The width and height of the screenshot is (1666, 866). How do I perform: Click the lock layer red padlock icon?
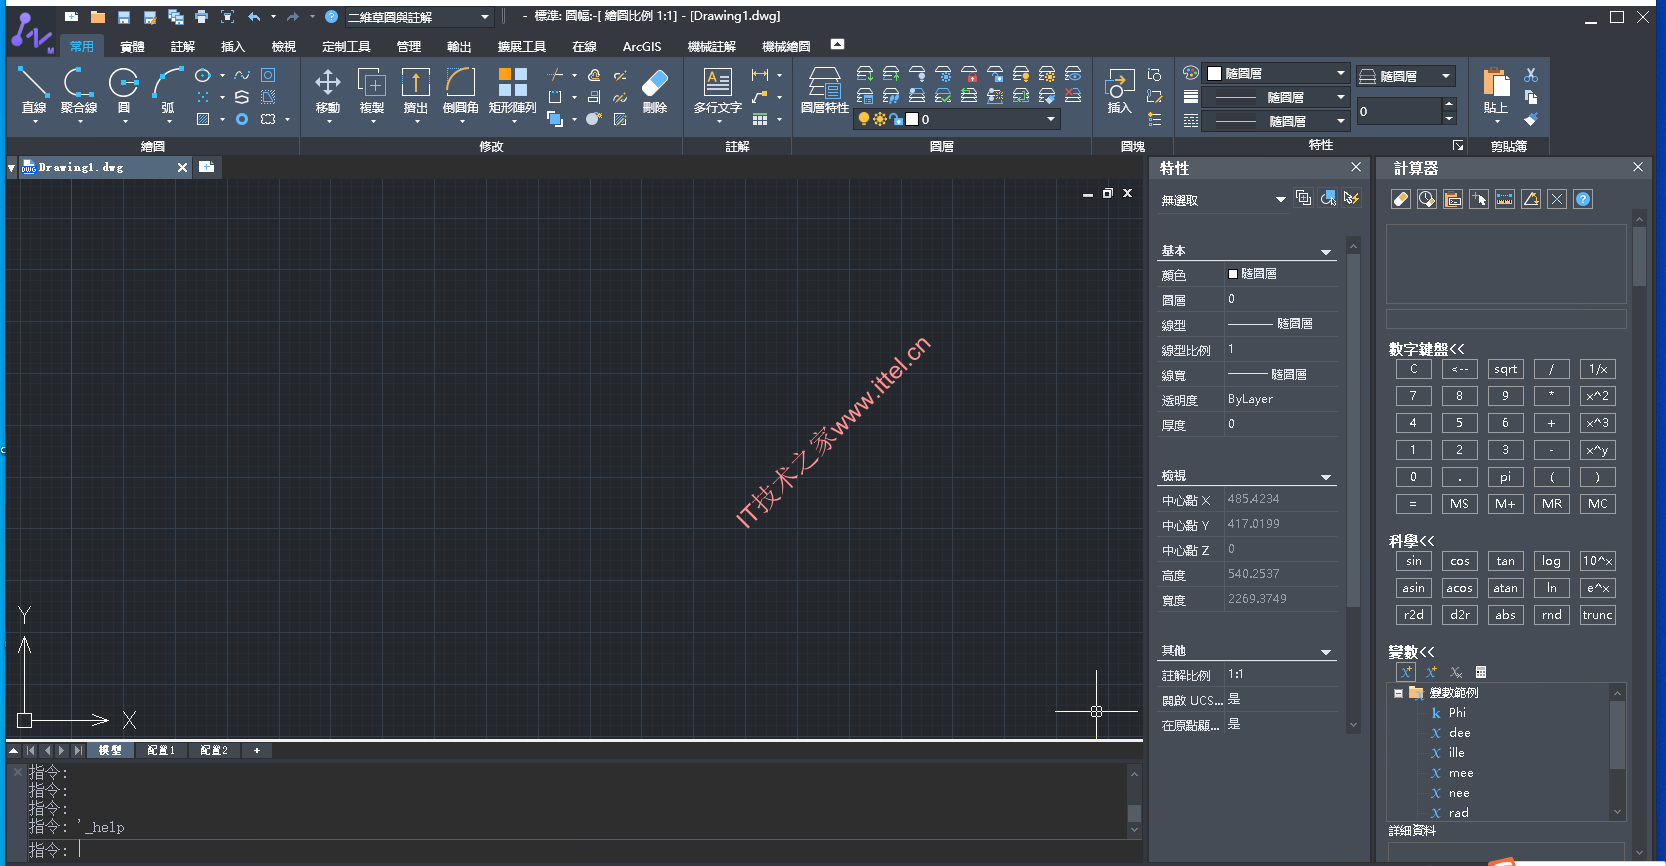tap(969, 74)
